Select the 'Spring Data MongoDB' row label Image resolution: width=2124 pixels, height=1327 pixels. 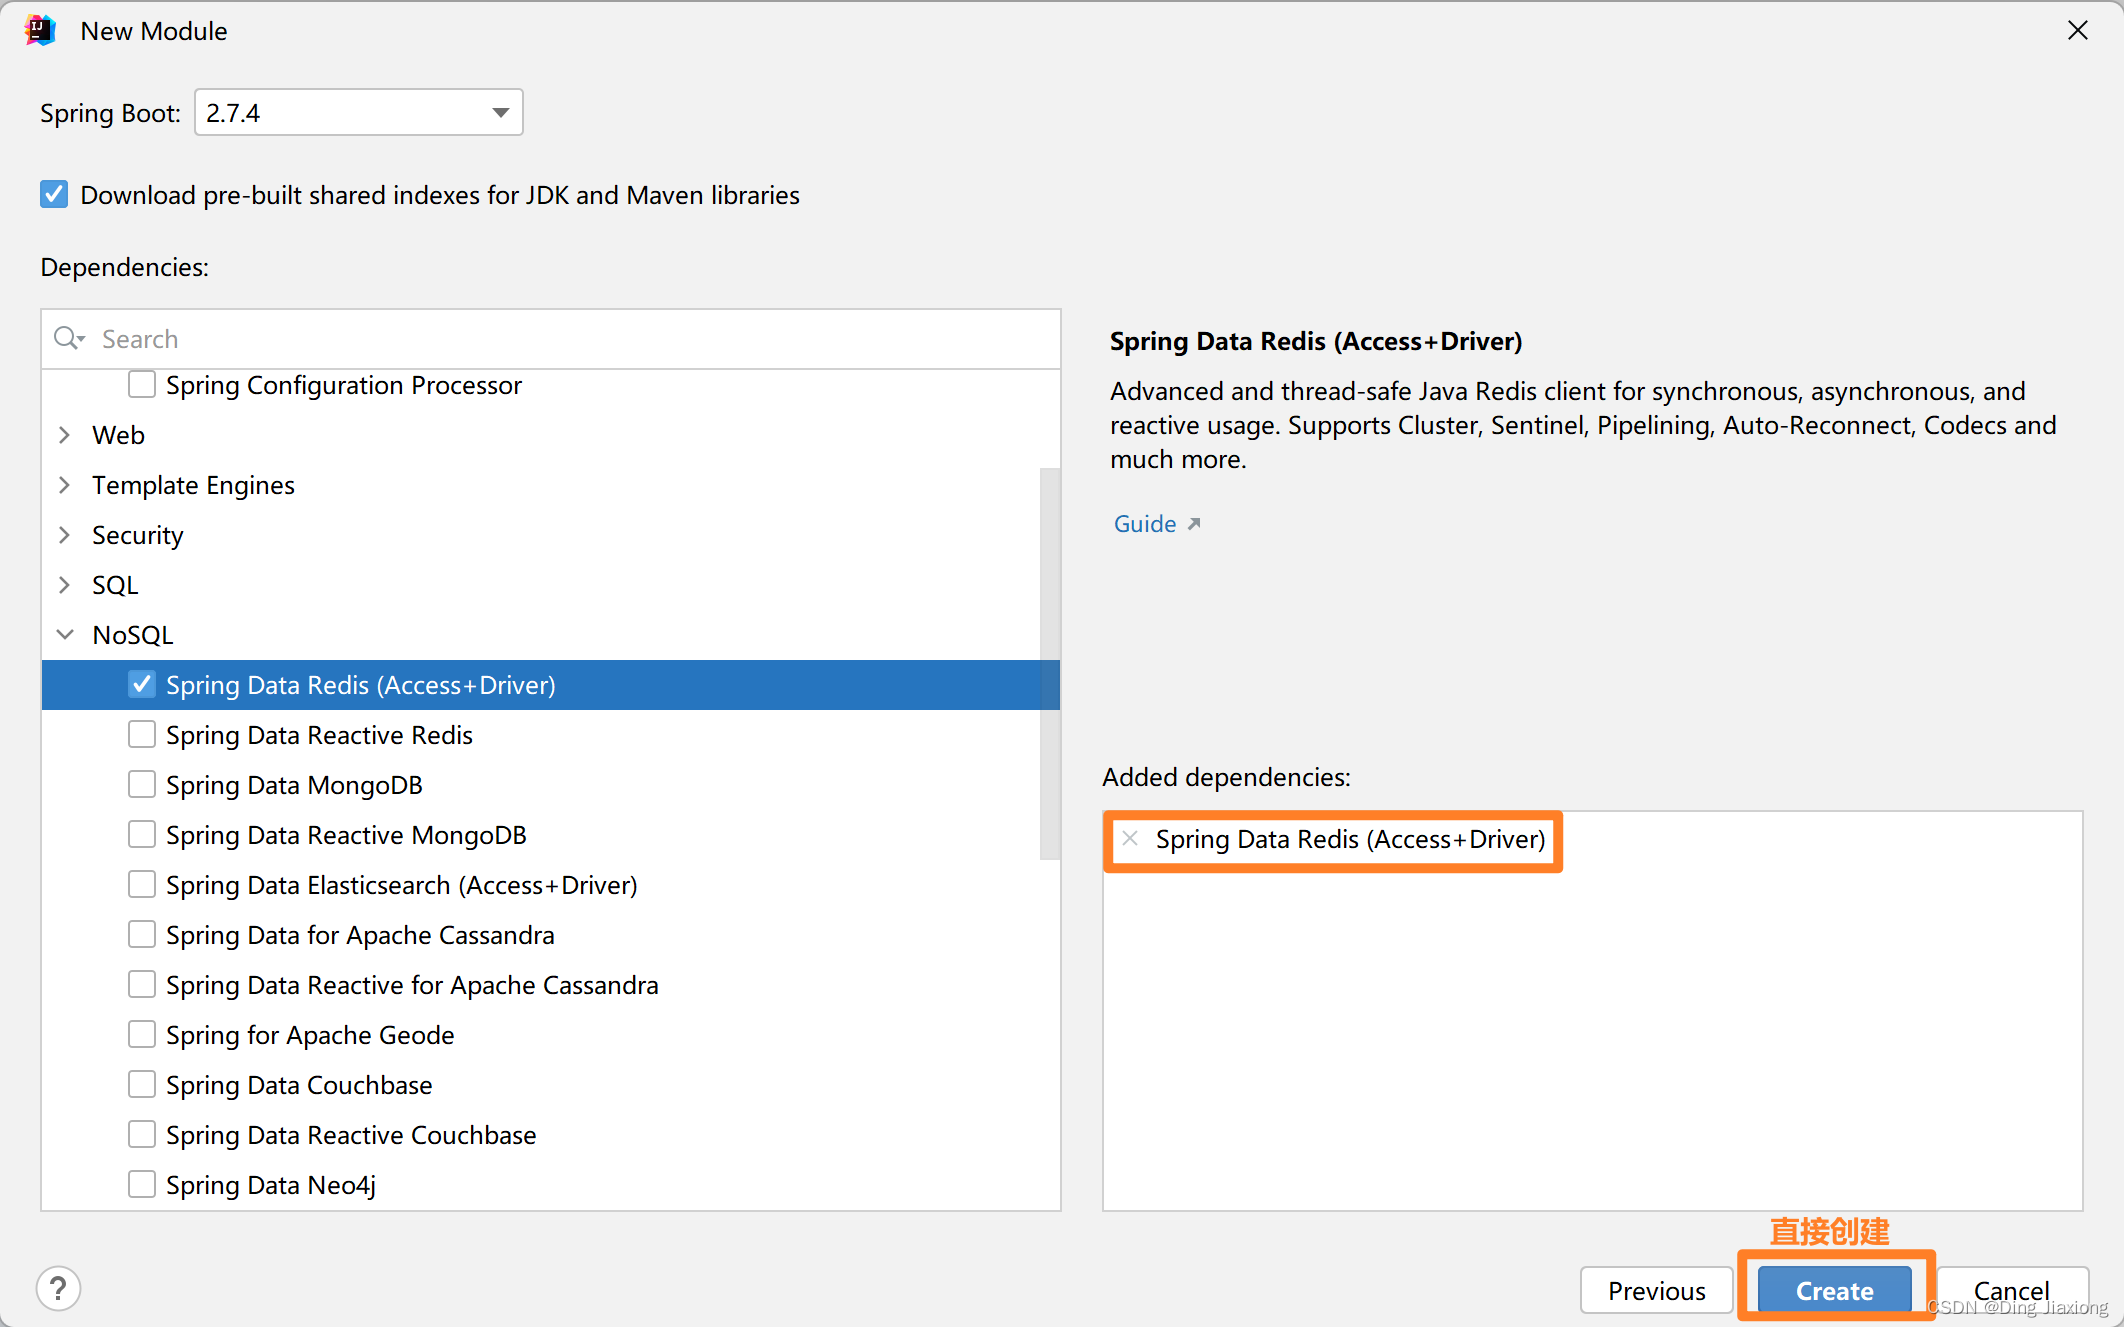(294, 785)
